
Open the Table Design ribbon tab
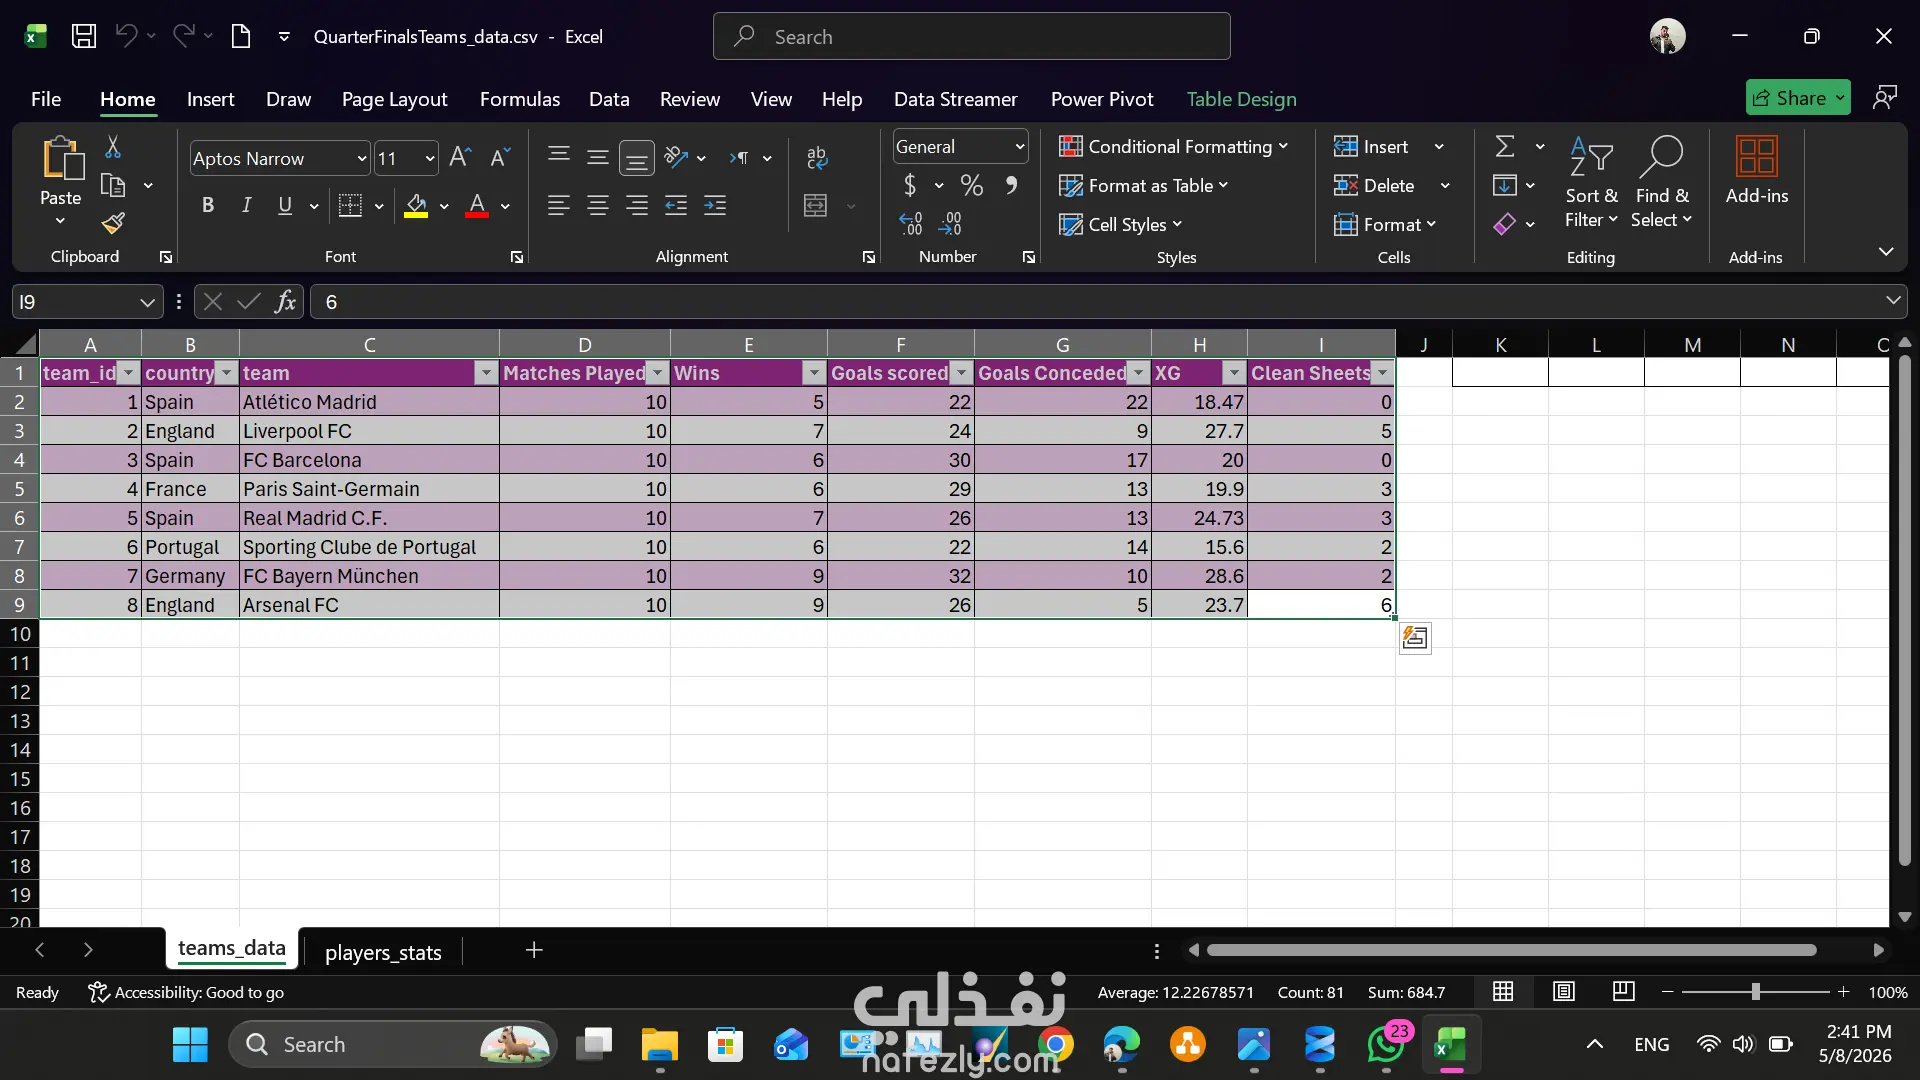click(1241, 99)
